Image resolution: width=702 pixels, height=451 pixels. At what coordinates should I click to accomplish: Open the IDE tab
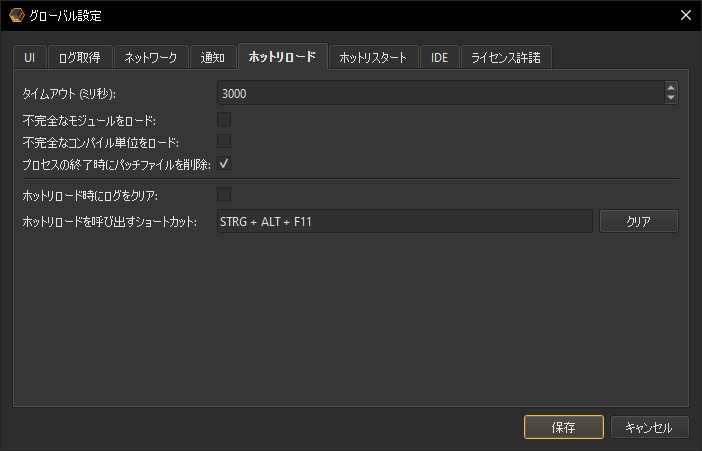pos(439,57)
